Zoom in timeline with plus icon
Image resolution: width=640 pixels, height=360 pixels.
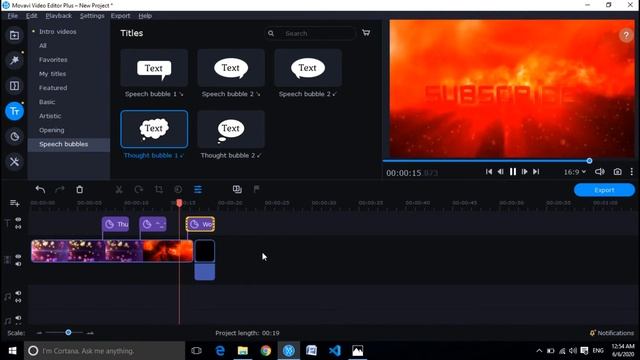(x=90, y=333)
